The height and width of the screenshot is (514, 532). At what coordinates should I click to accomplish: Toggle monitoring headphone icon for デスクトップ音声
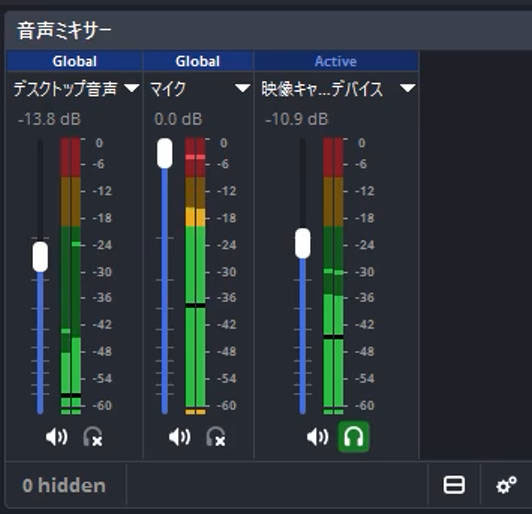click(x=93, y=437)
